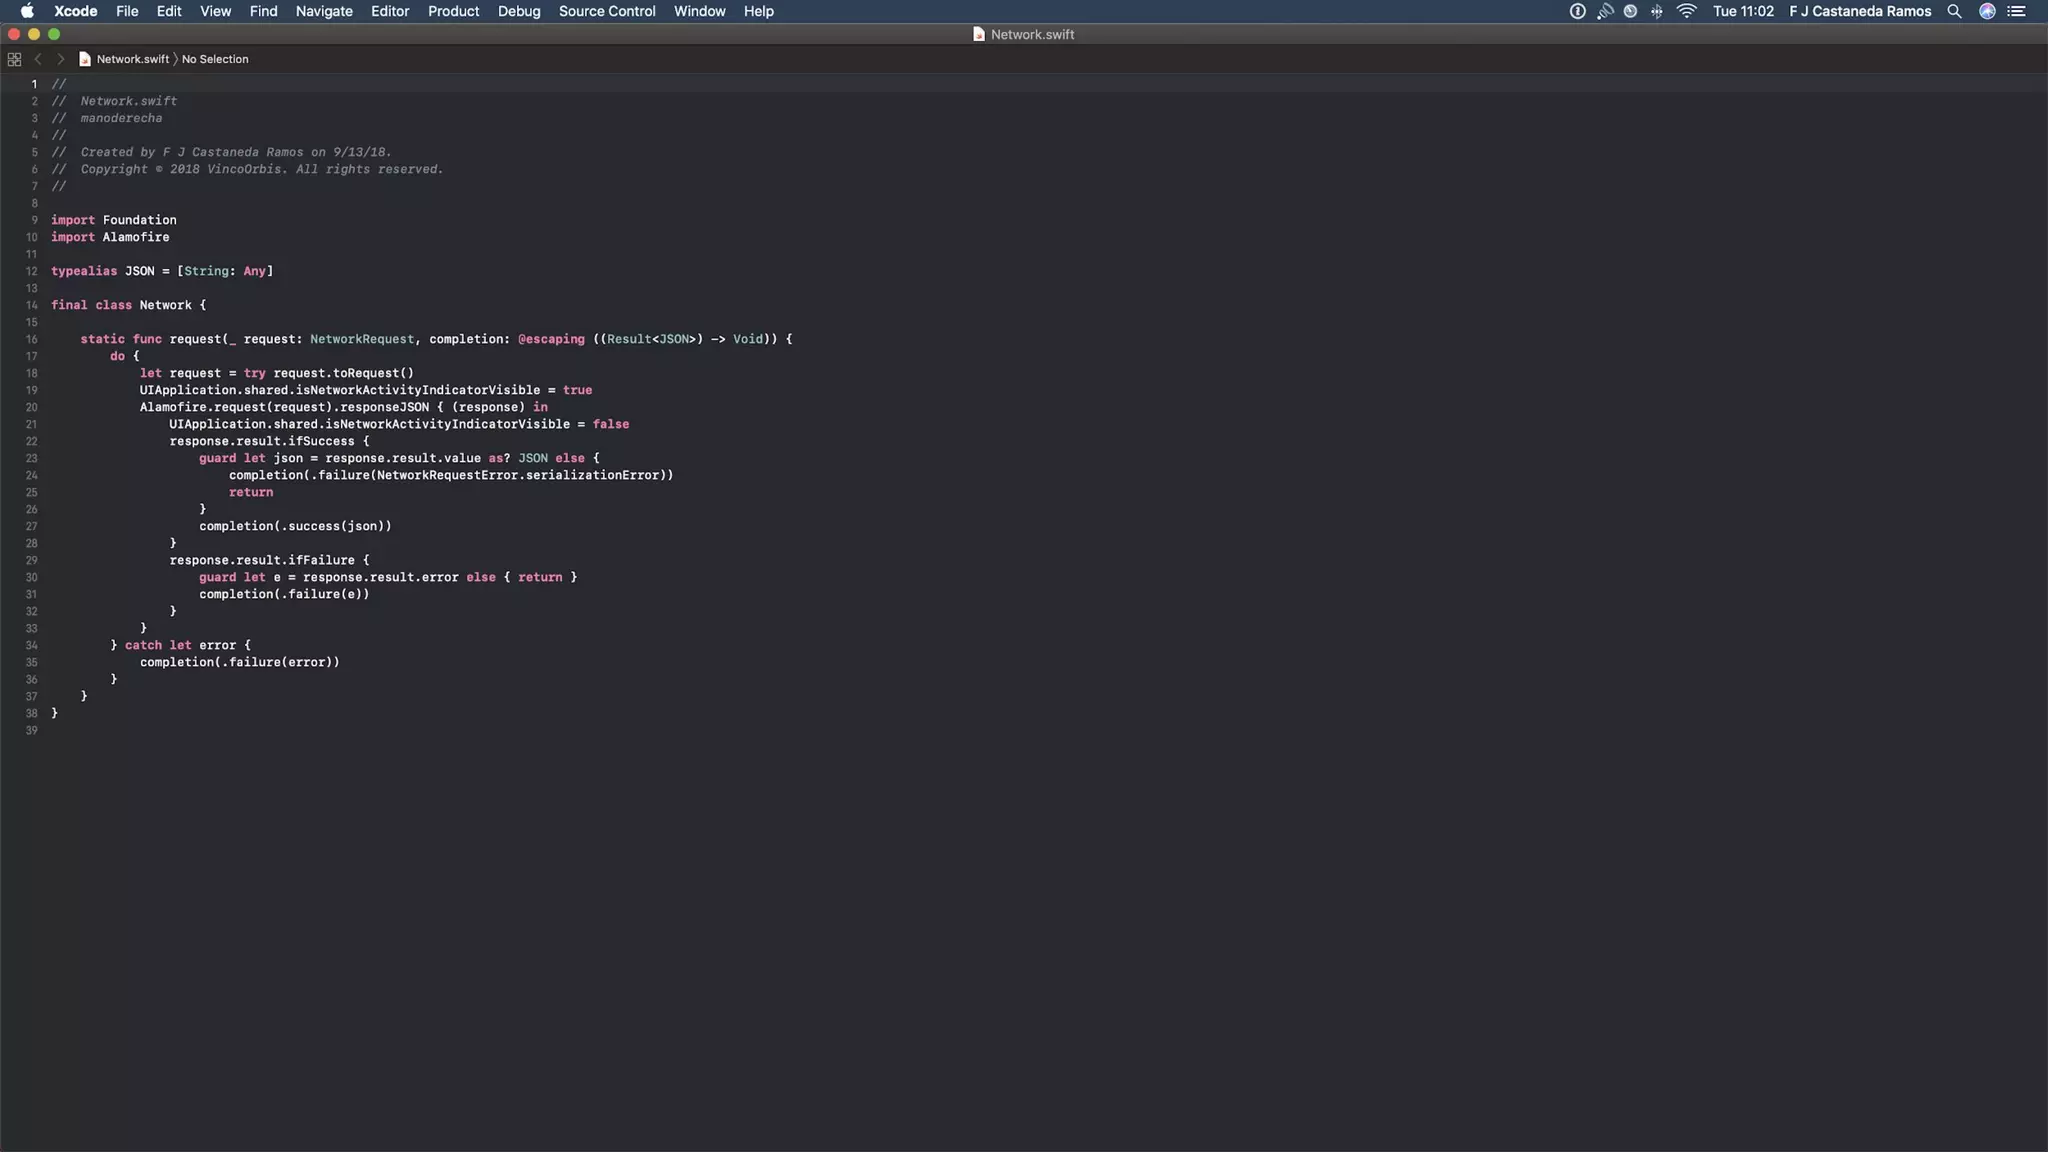The width and height of the screenshot is (2048, 1152).
Task: Place cursor on the import Alamofire line
Action: tap(135, 237)
